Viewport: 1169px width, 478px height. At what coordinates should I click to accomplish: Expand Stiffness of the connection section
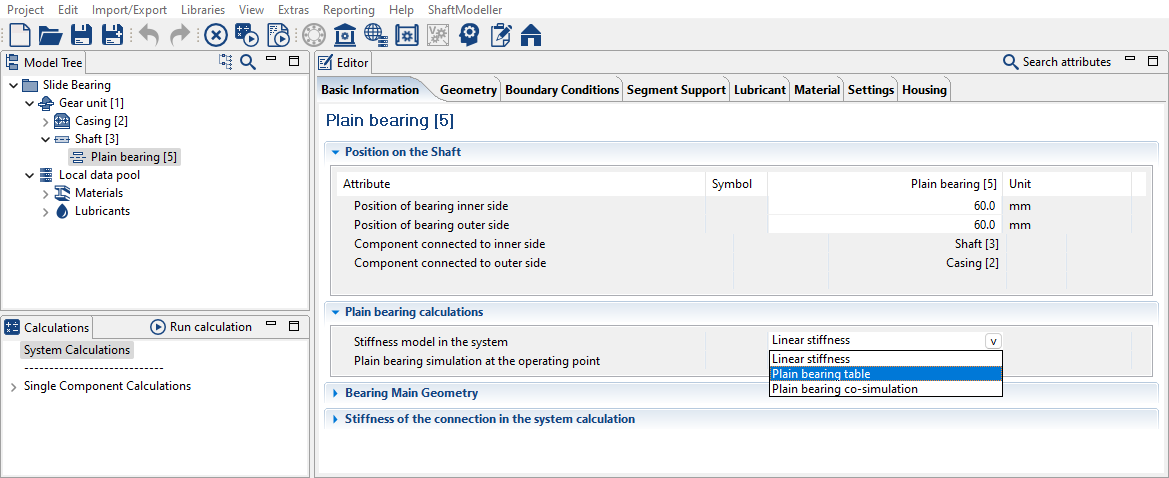coord(335,419)
